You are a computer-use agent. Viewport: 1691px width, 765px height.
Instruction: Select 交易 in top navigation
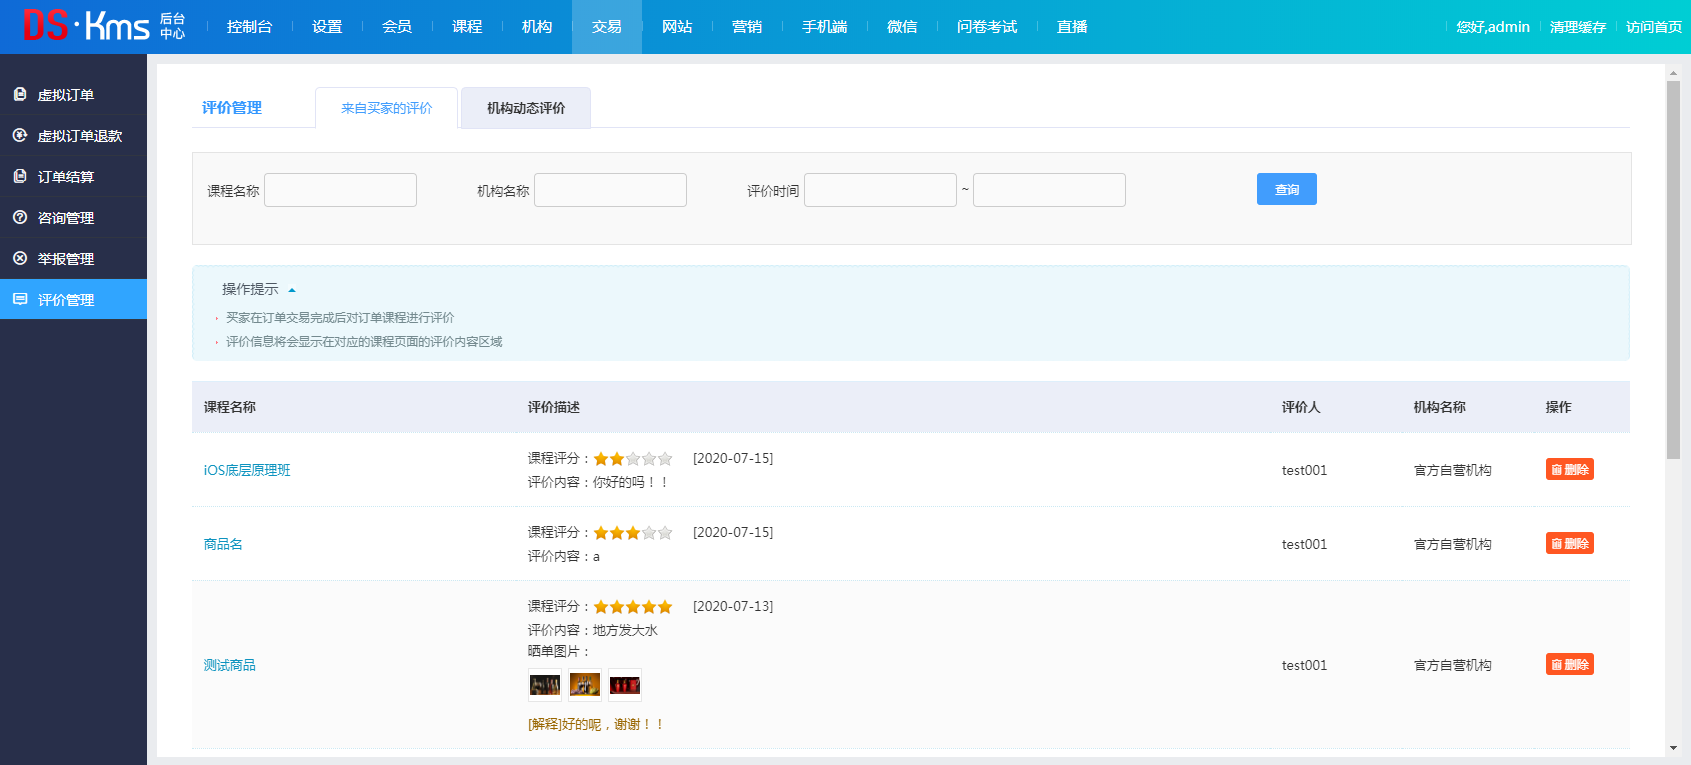pos(607,27)
